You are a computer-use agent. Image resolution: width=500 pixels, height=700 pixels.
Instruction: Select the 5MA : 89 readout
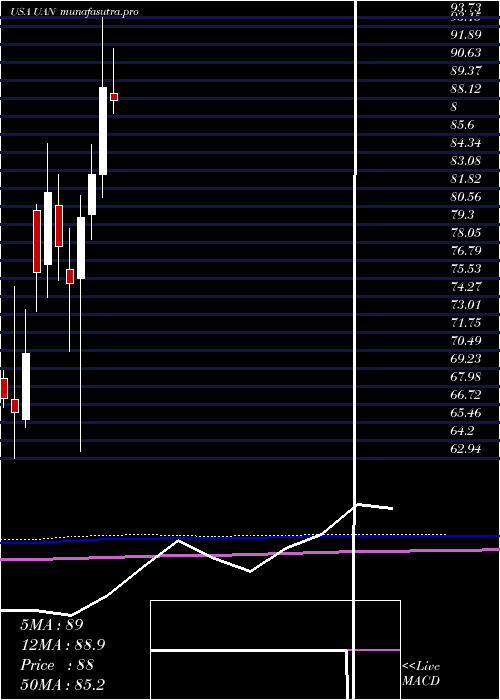coord(52,625)
